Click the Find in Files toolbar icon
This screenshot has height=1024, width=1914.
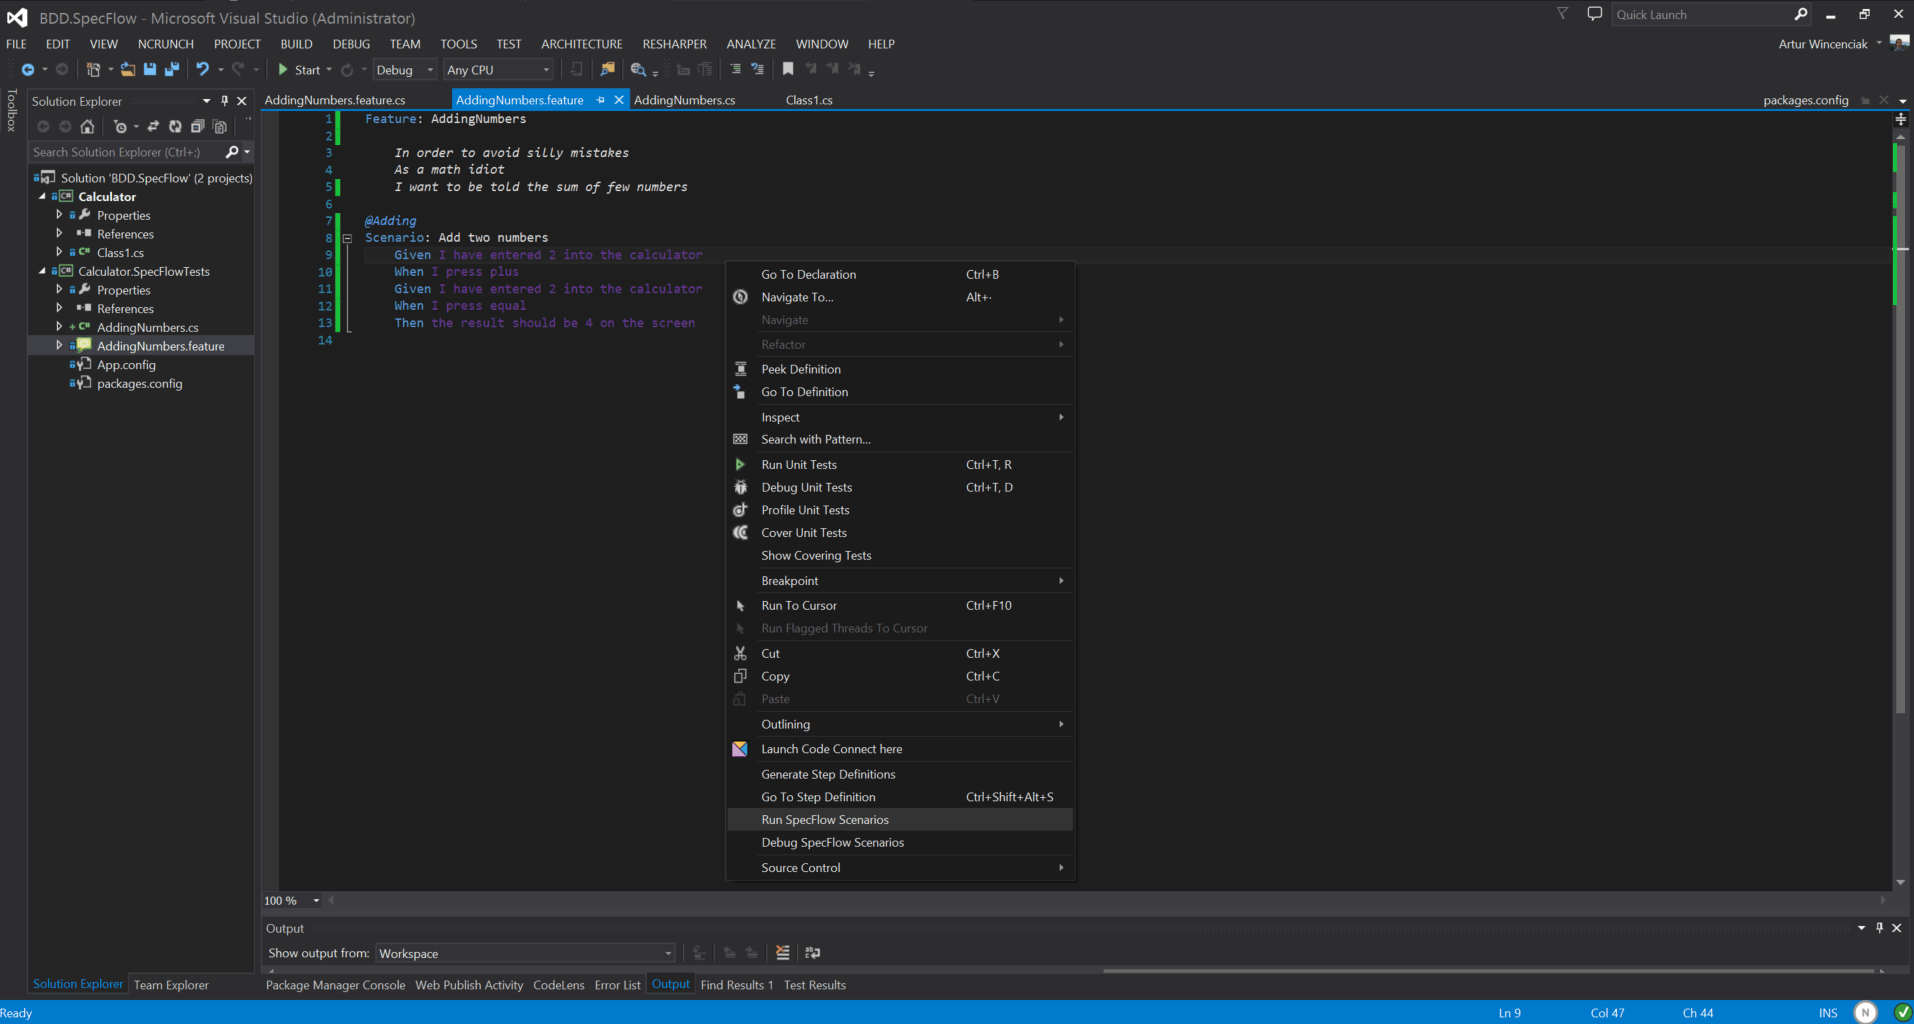point(607,70)
